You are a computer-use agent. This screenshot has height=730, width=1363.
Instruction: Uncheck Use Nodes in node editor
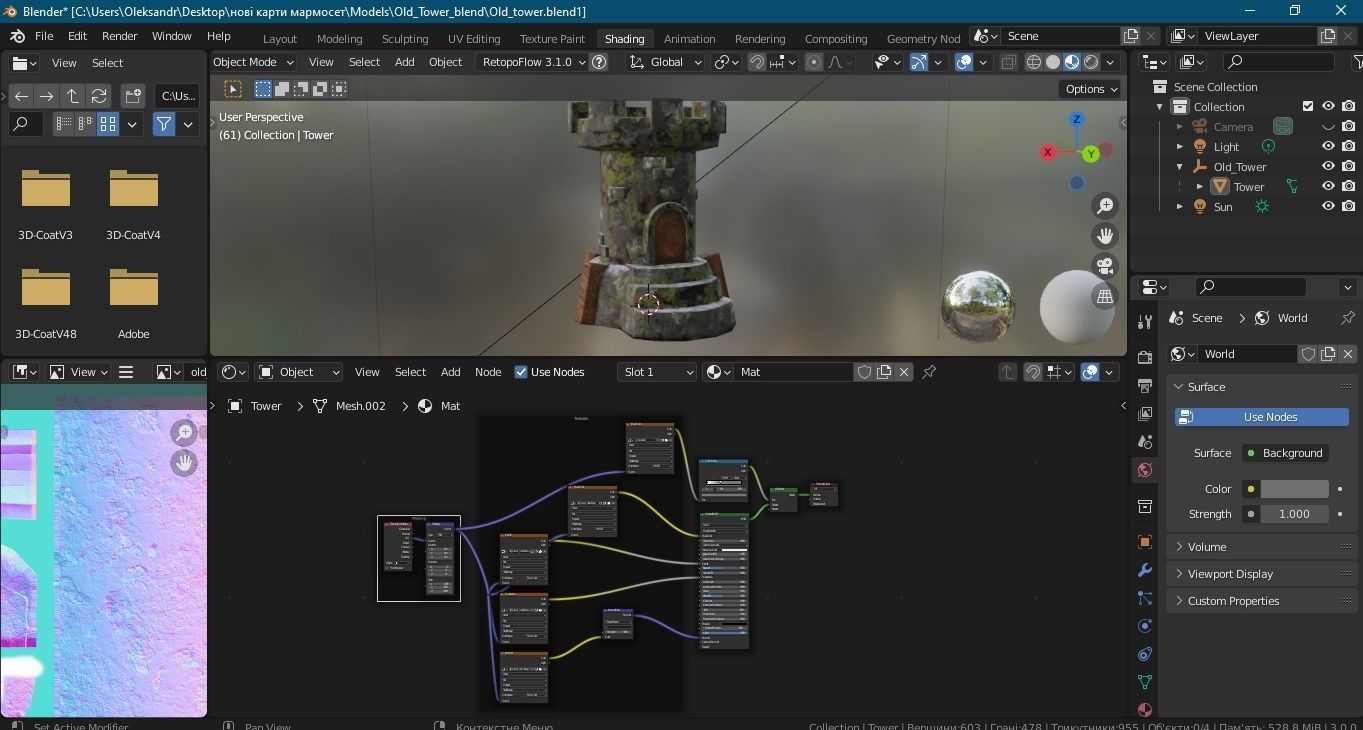tap(521, 372)
